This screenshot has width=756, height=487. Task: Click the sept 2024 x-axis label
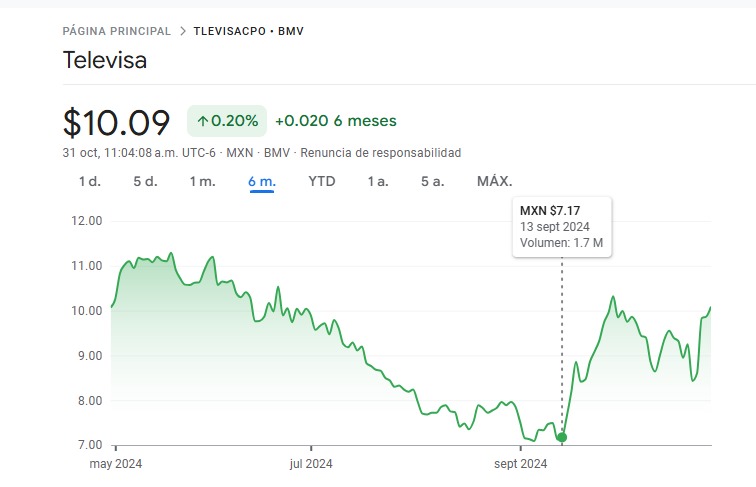[521, 464]
